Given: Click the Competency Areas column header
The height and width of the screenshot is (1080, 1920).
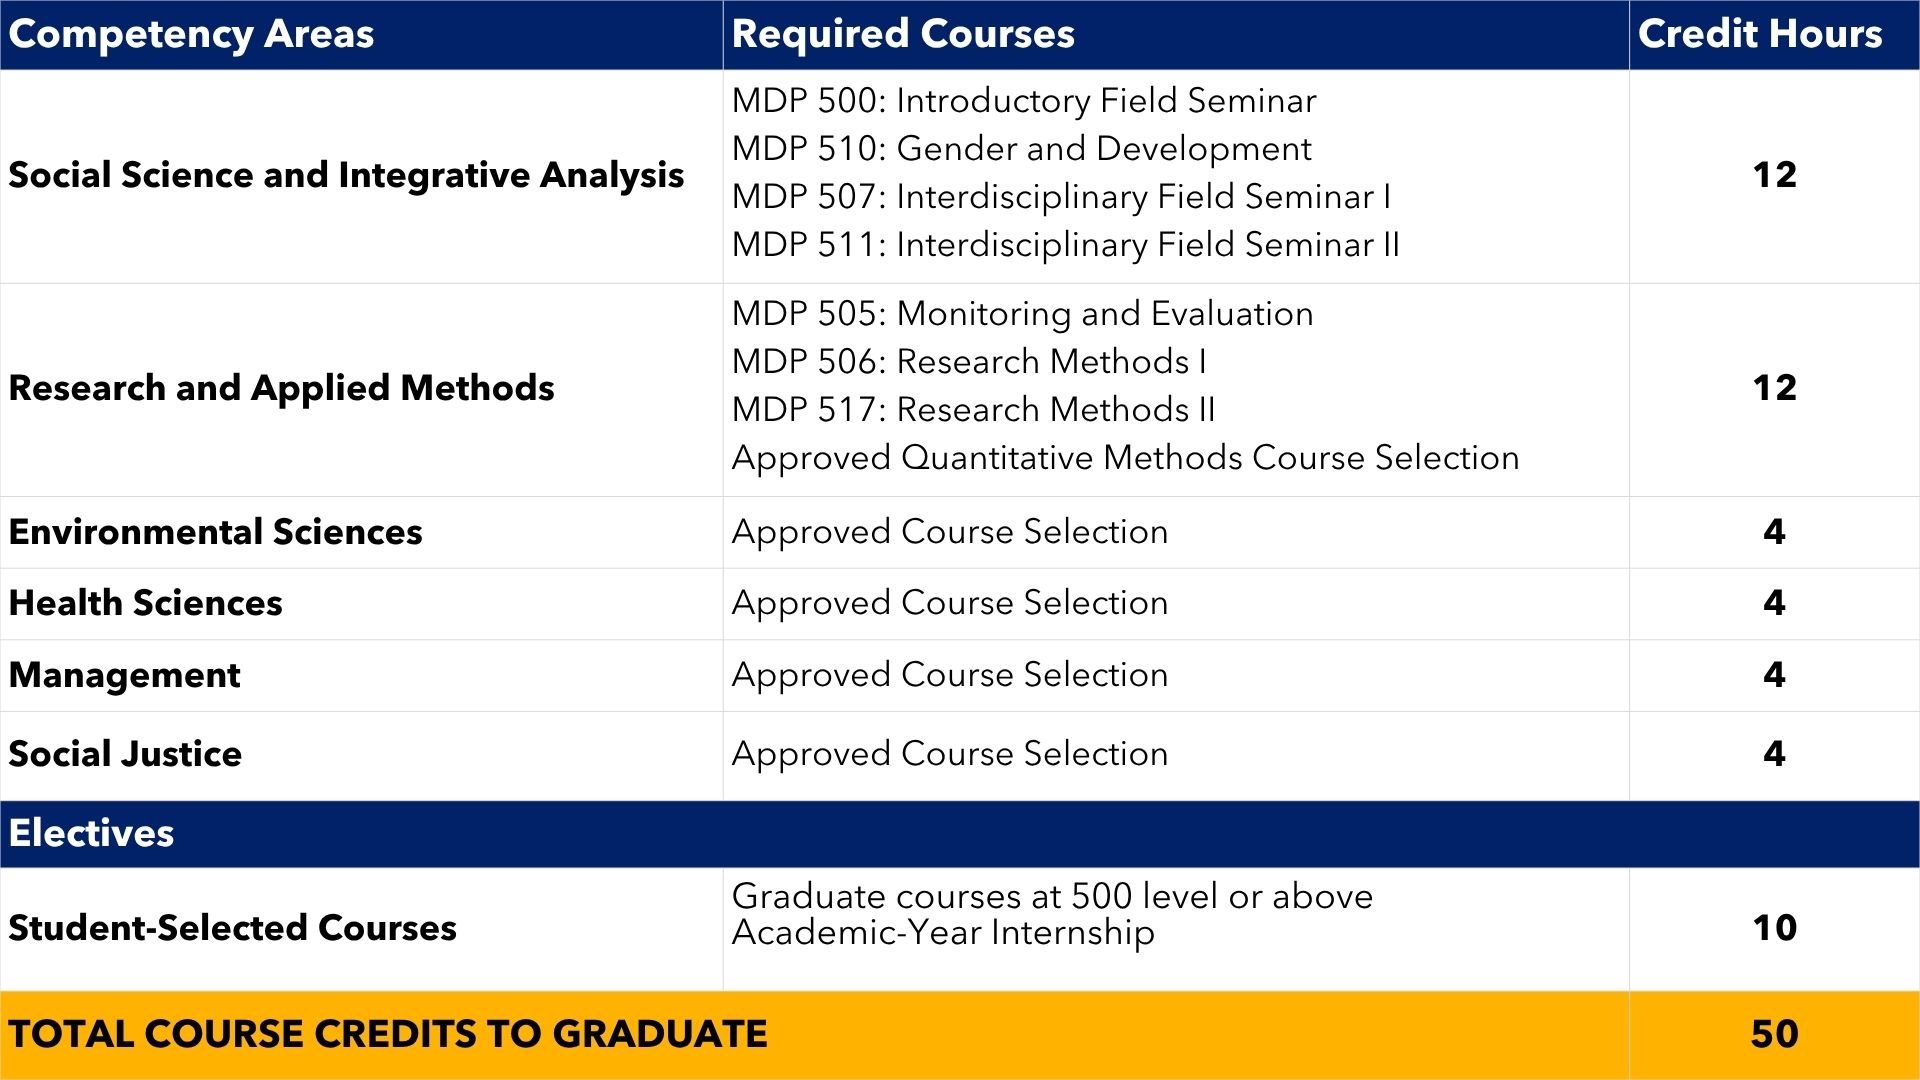Looking at the screenshot, I should 191,34.
